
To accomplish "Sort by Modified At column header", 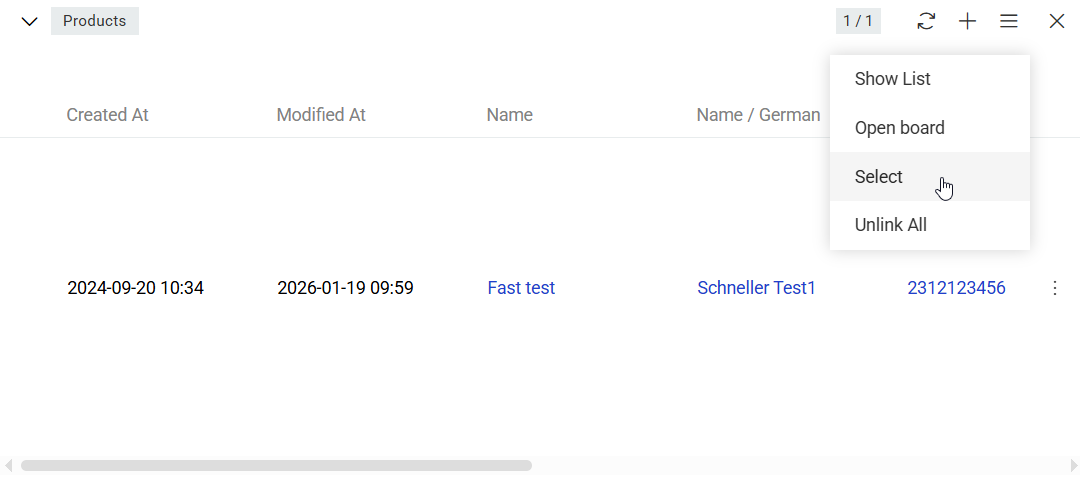I will [321, 115].
